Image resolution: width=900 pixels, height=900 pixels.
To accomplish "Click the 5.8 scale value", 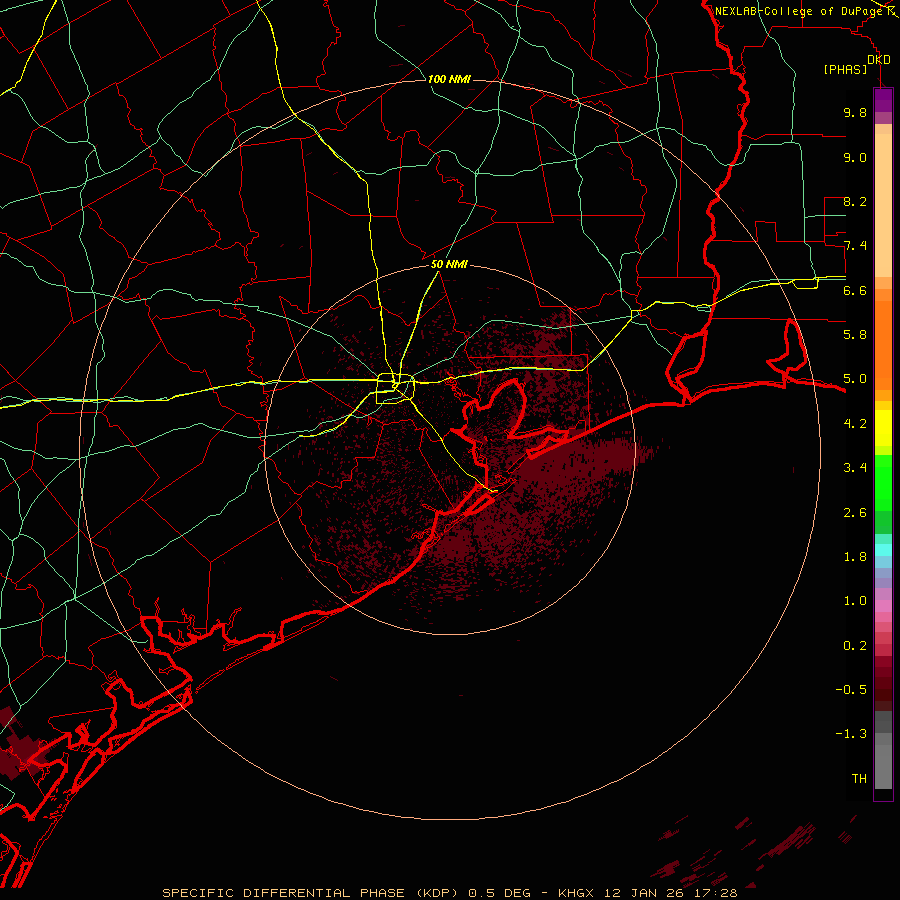I will click(x=855, y=335).
